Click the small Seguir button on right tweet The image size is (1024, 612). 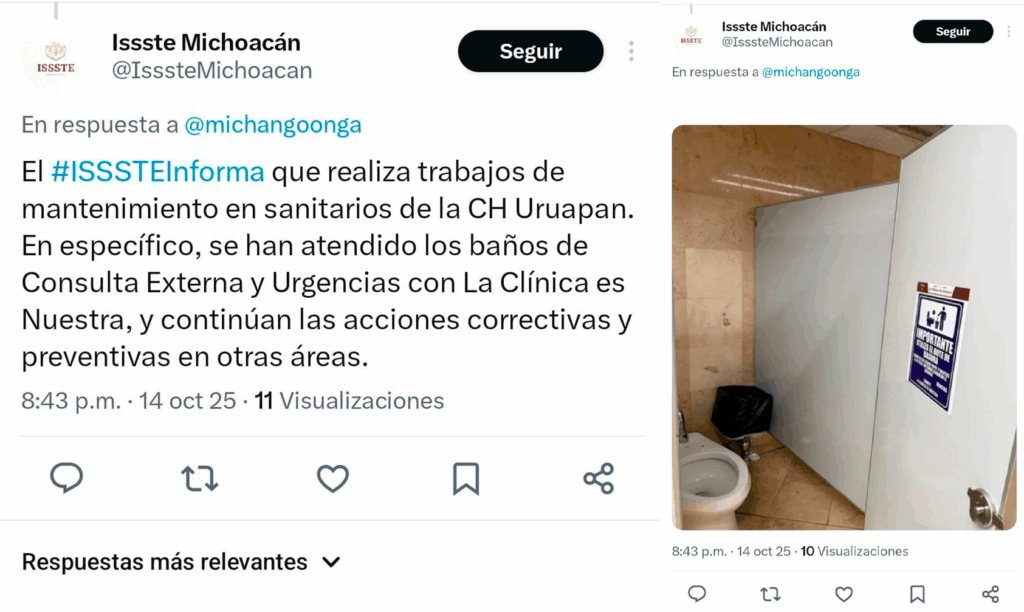953,31
